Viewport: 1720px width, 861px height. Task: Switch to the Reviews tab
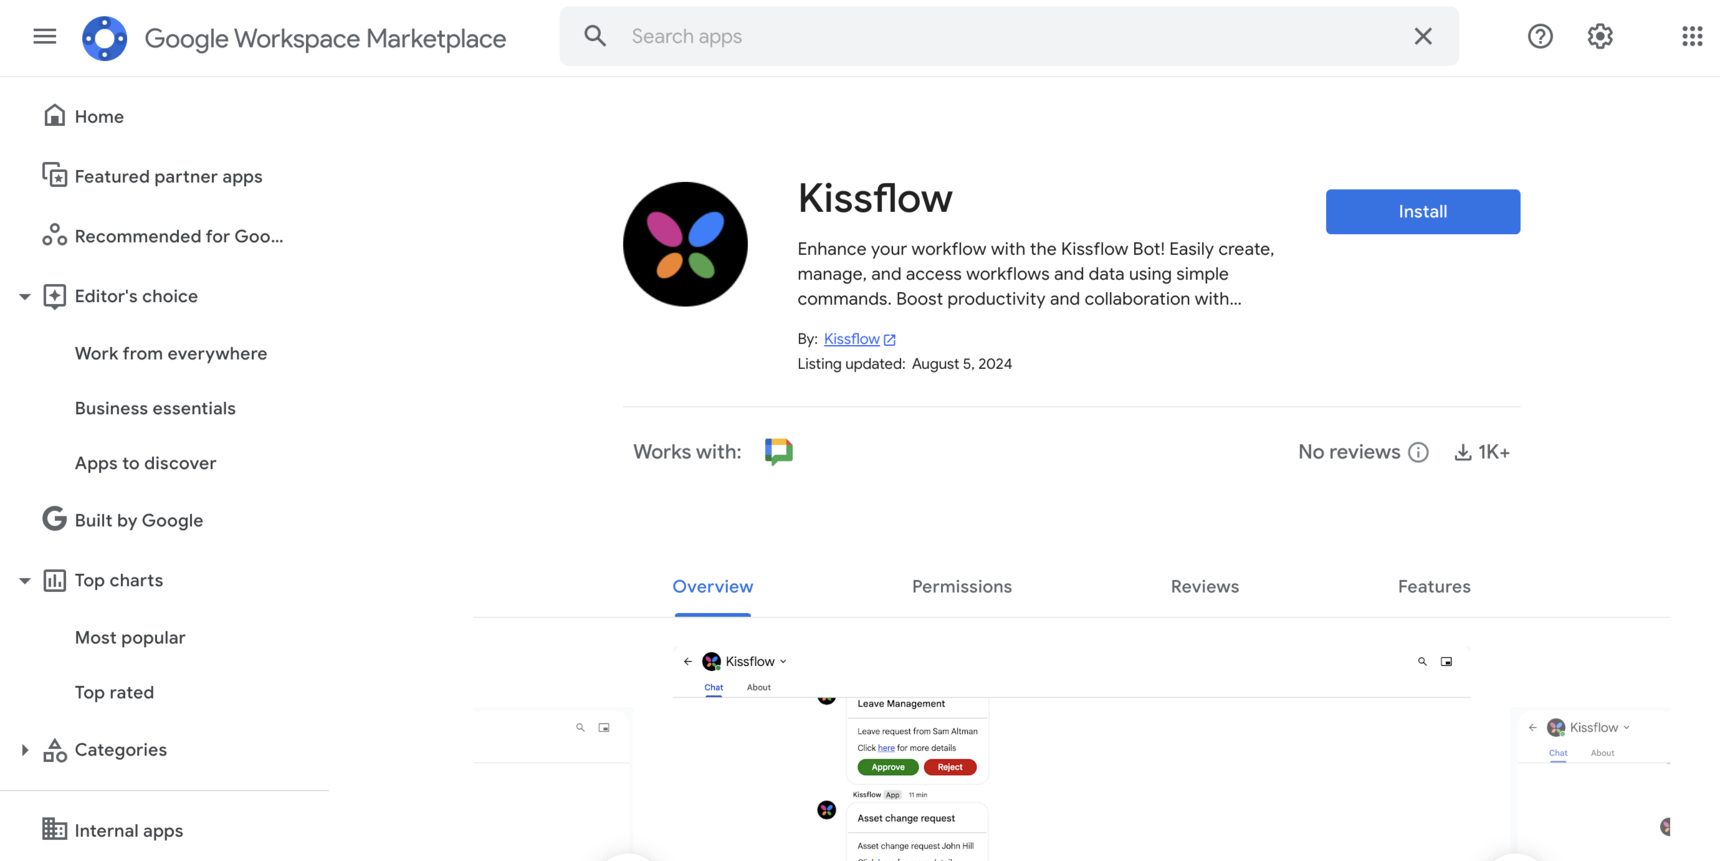click(1205, 587)
